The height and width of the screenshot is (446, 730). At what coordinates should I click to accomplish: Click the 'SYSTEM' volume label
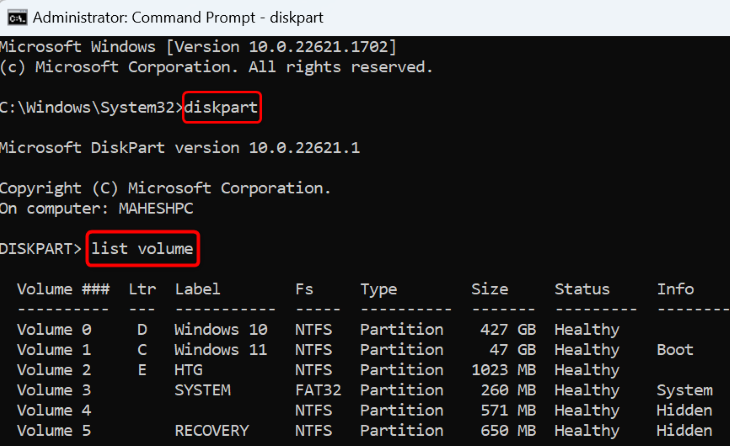pyautogui.click(x=202, y=390)
